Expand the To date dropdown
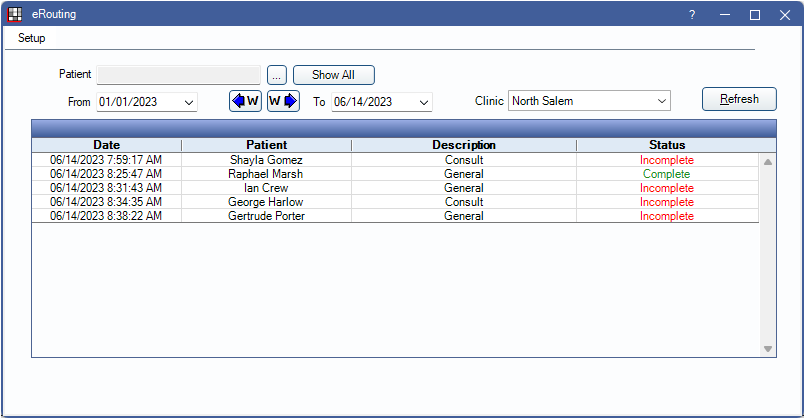 click(x=423, y=102)
